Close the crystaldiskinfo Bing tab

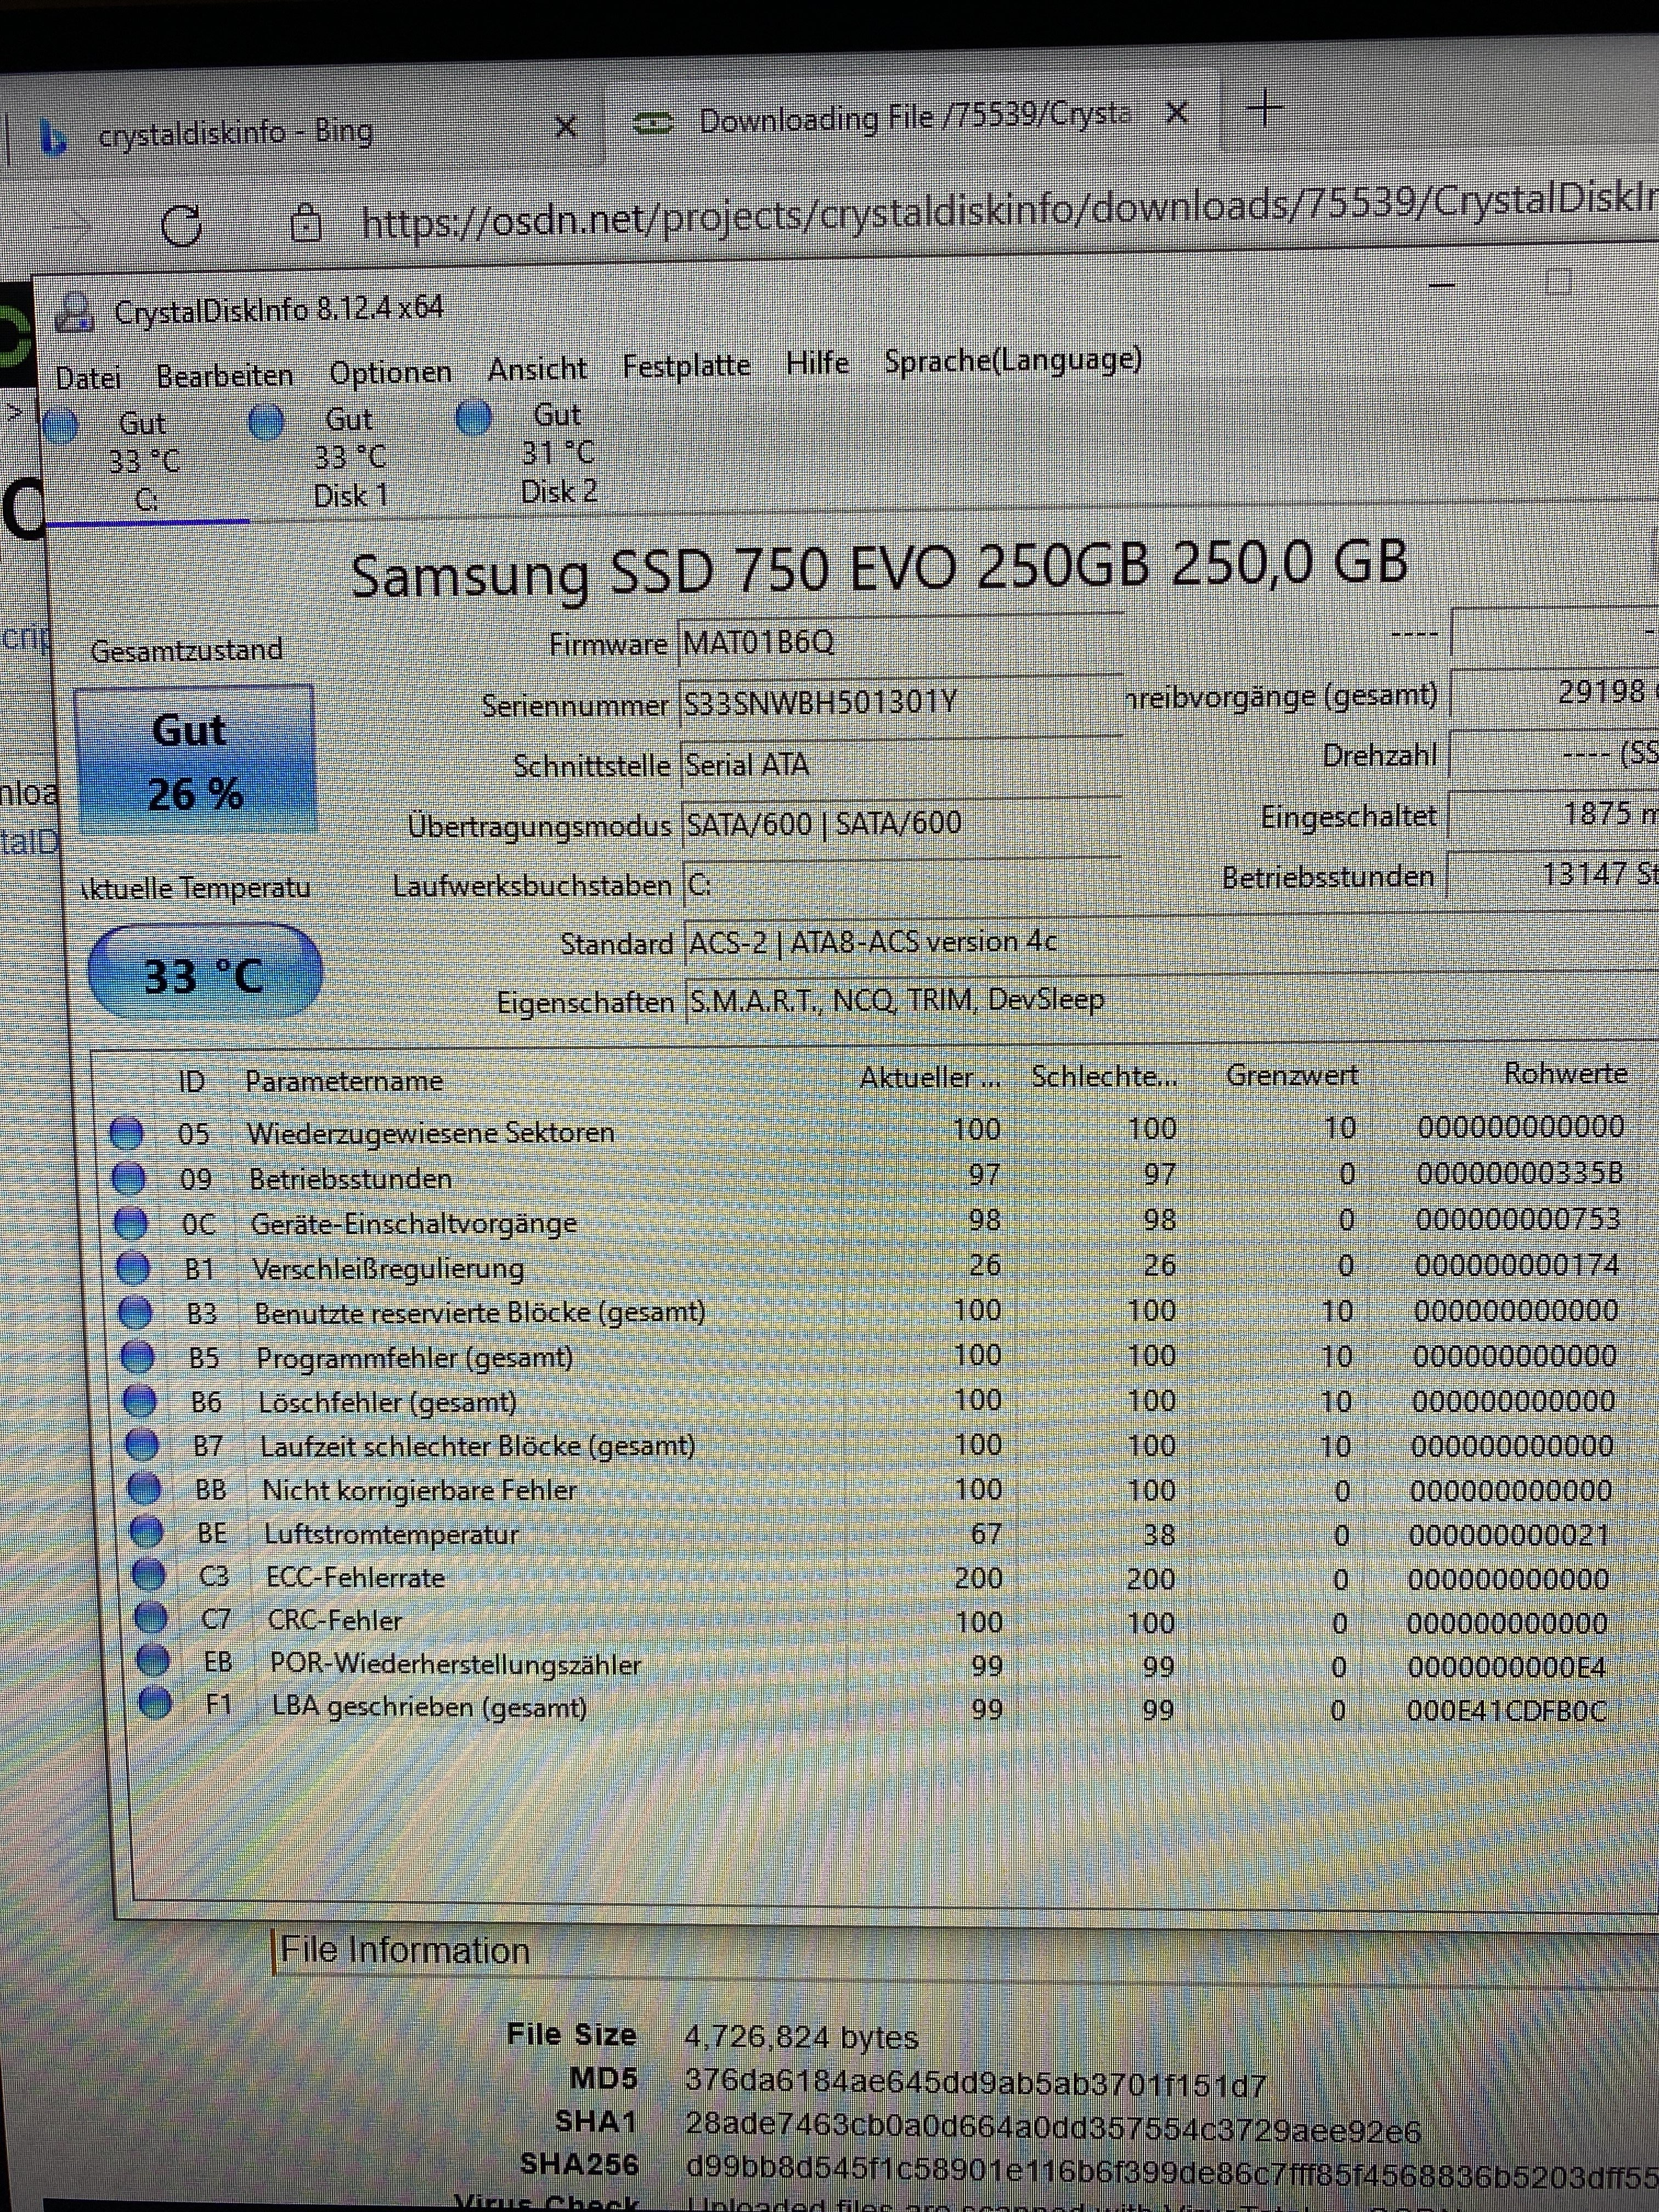tap(565, 126)
